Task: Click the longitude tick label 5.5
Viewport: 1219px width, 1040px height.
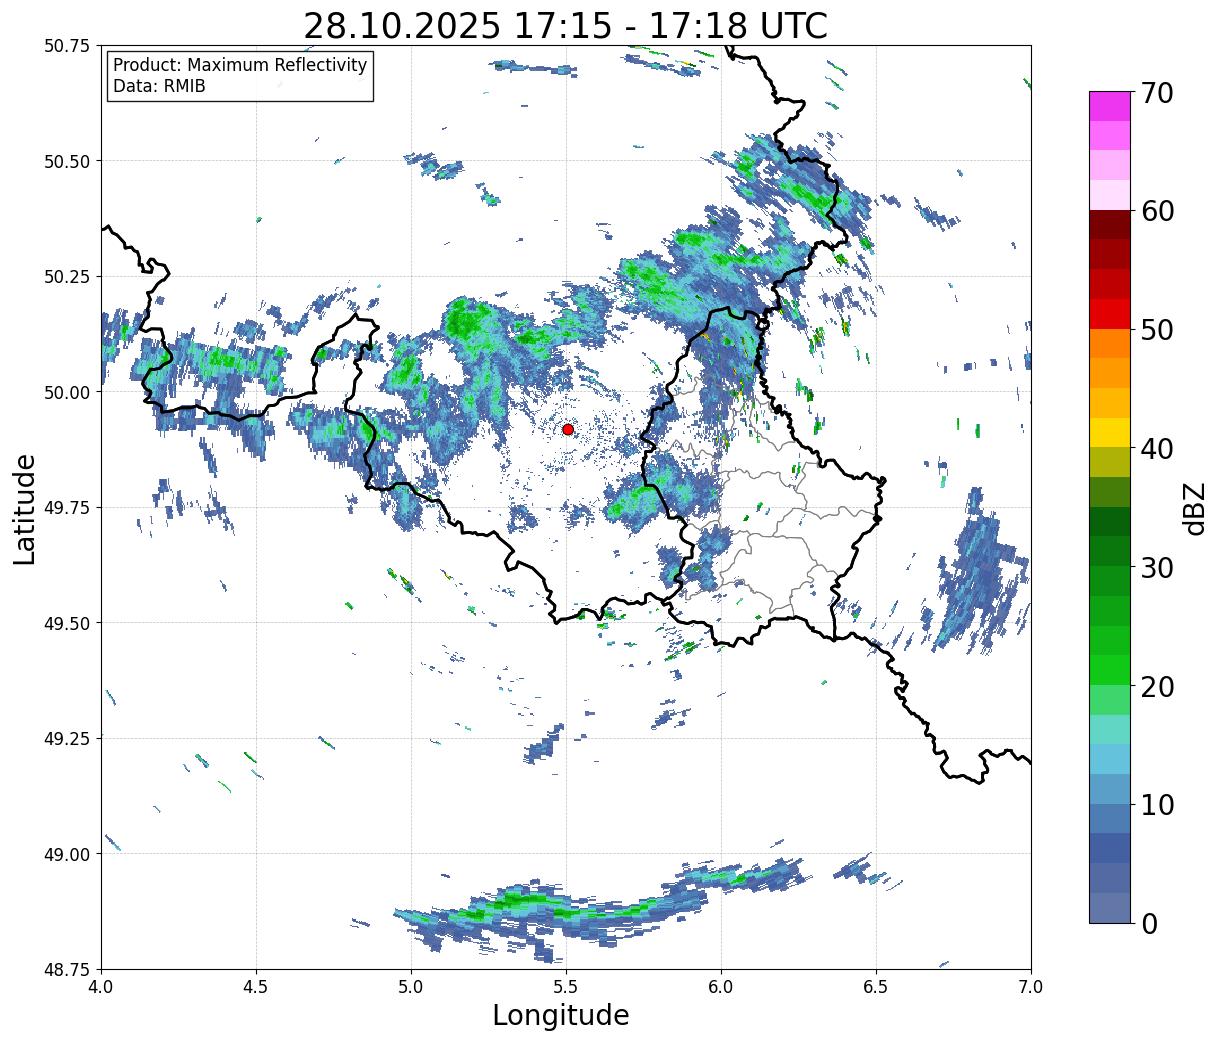Action: click(566, 986)
